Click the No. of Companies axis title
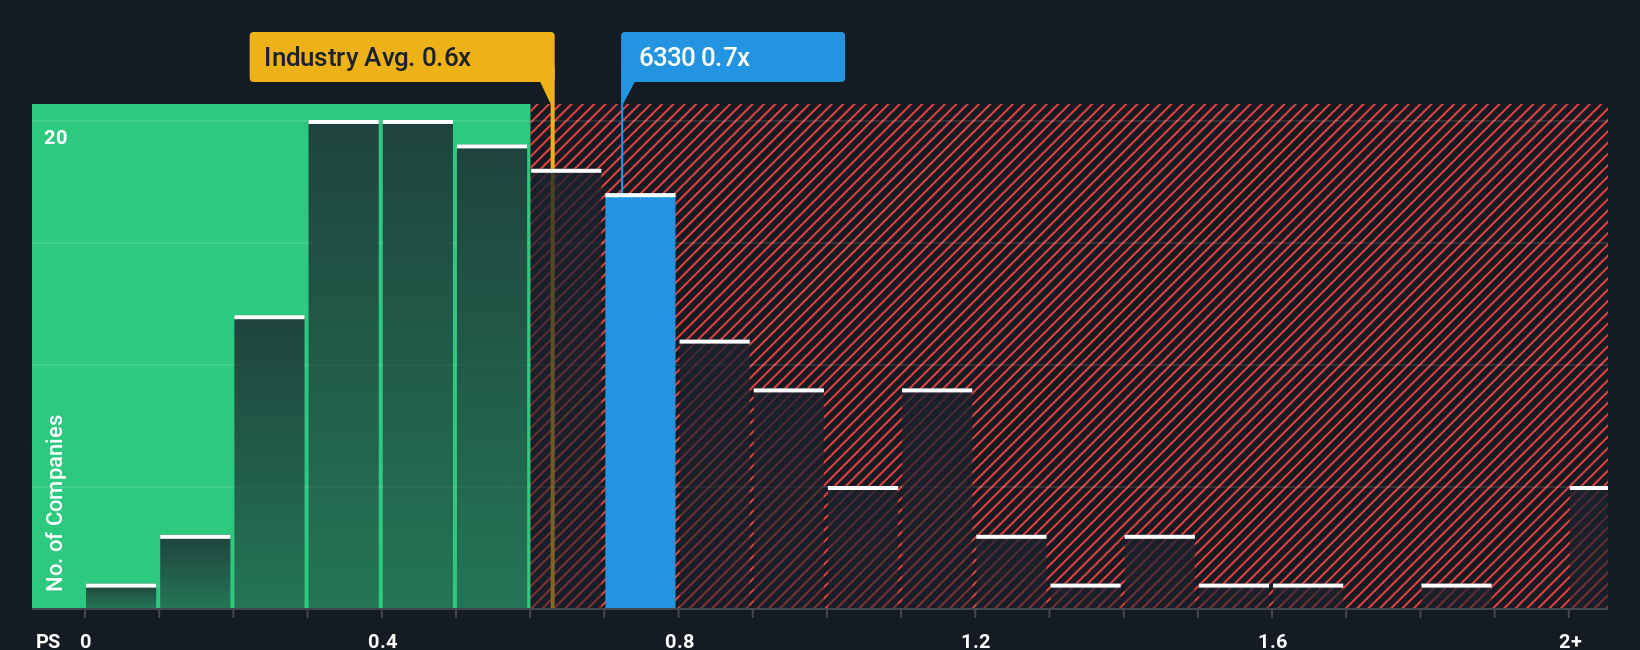Image resolution: width=1640 pixels, height=650 pixels. [55, 502]
